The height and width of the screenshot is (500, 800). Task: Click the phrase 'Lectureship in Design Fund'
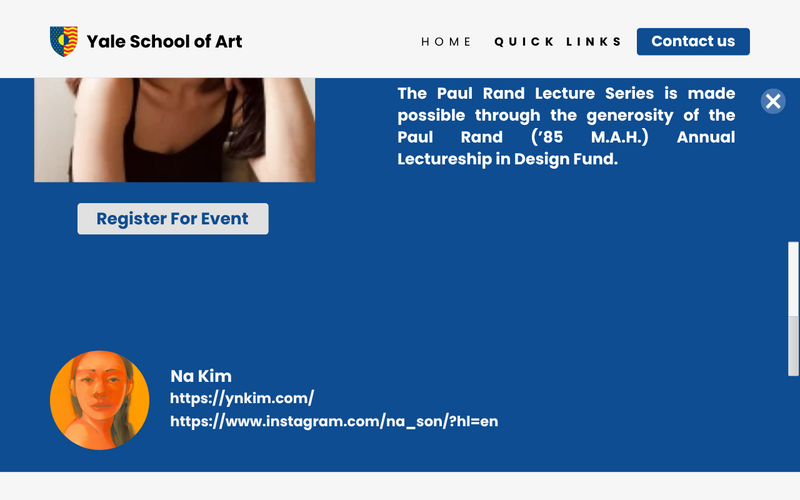pos(507,159)
